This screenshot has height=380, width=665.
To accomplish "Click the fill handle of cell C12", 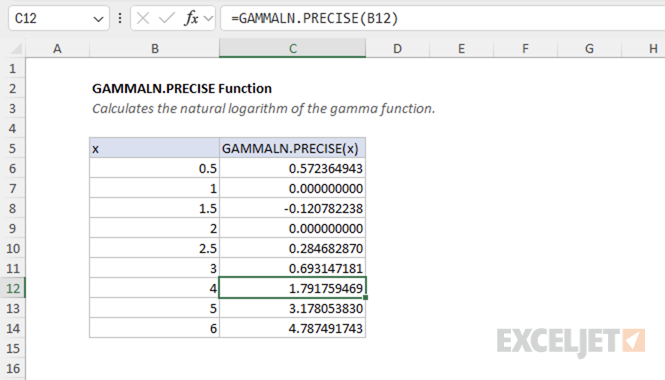I will 366,297.
